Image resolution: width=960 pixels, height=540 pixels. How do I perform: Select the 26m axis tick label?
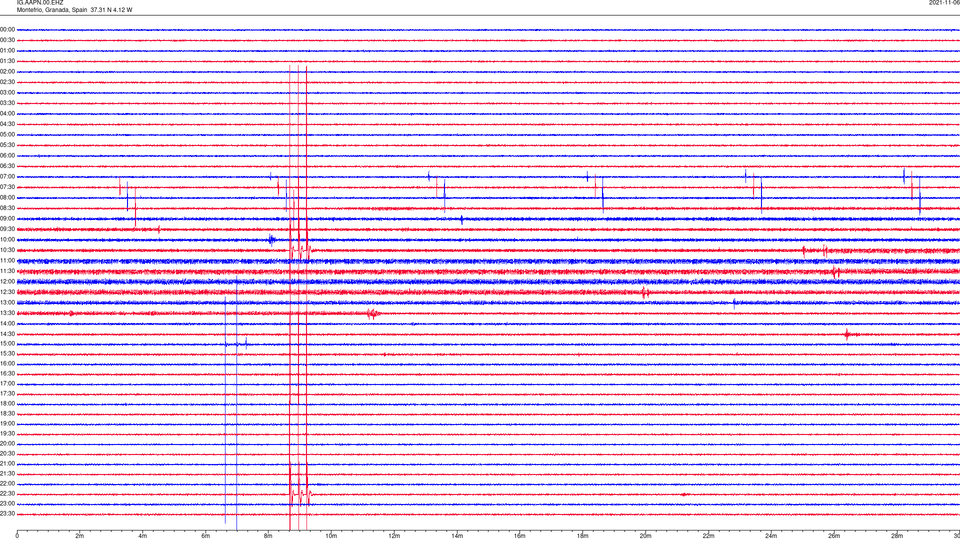(x=834, y=536)
